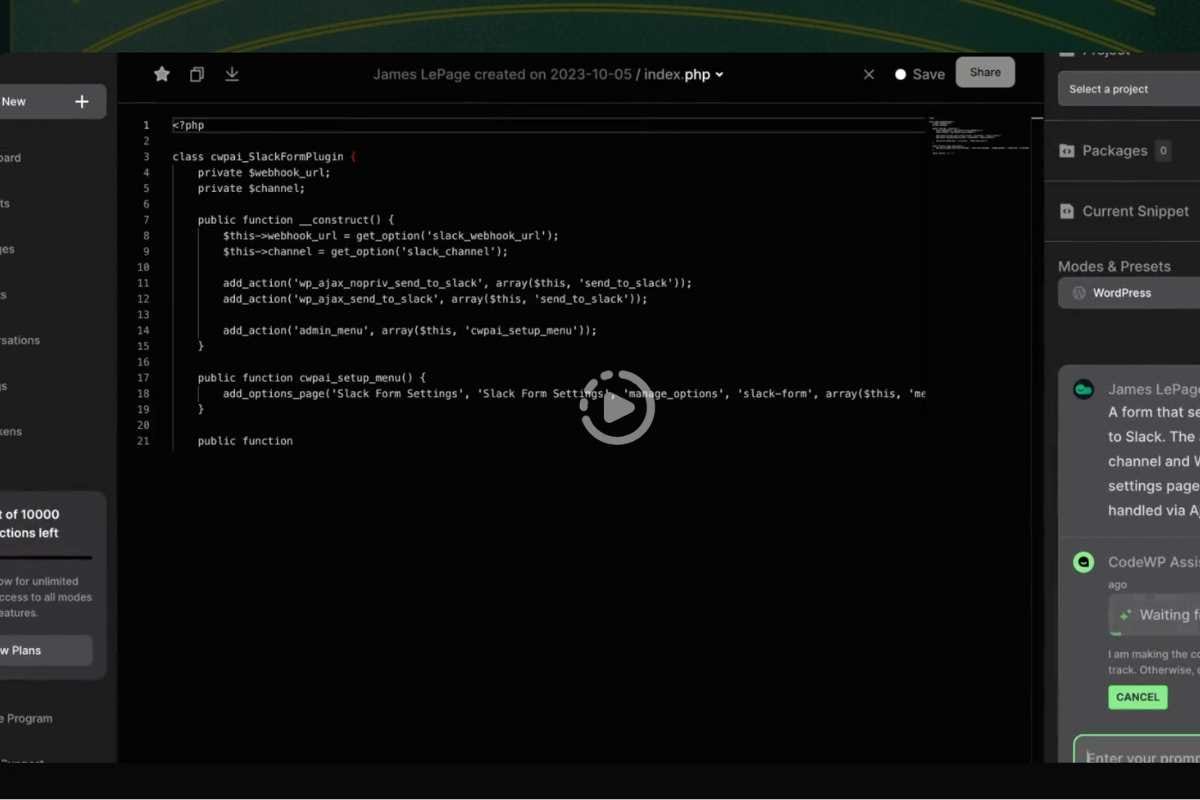Open Select a project dropdown
The image size is (1200, 800).
click(1129, 89)
